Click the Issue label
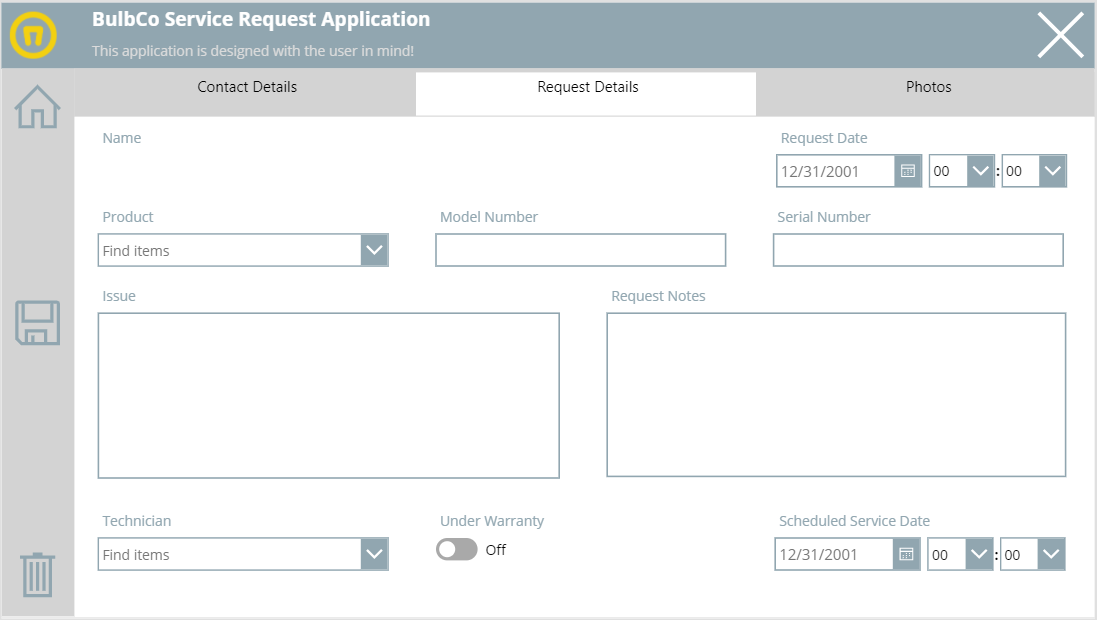This screenshot has height=620, width=1097. point(119,296)
